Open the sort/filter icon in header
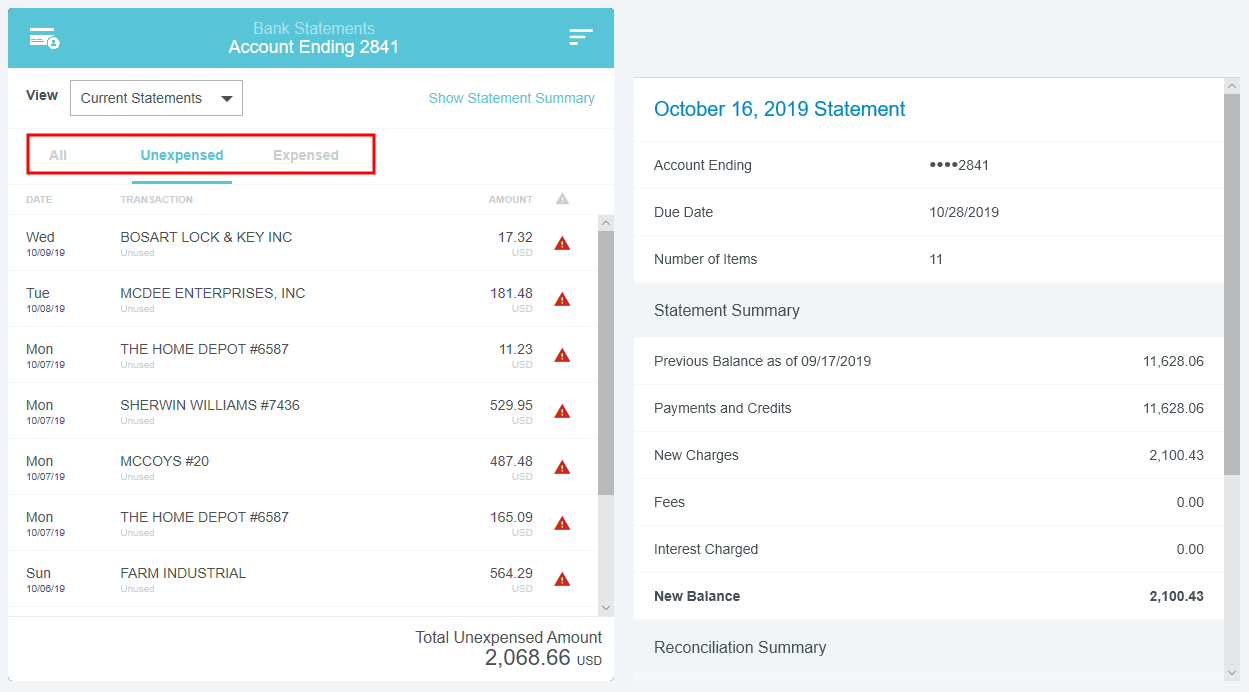Viewport: 1249px width, 692px height. pyautogui.click(x=581, y=37)
